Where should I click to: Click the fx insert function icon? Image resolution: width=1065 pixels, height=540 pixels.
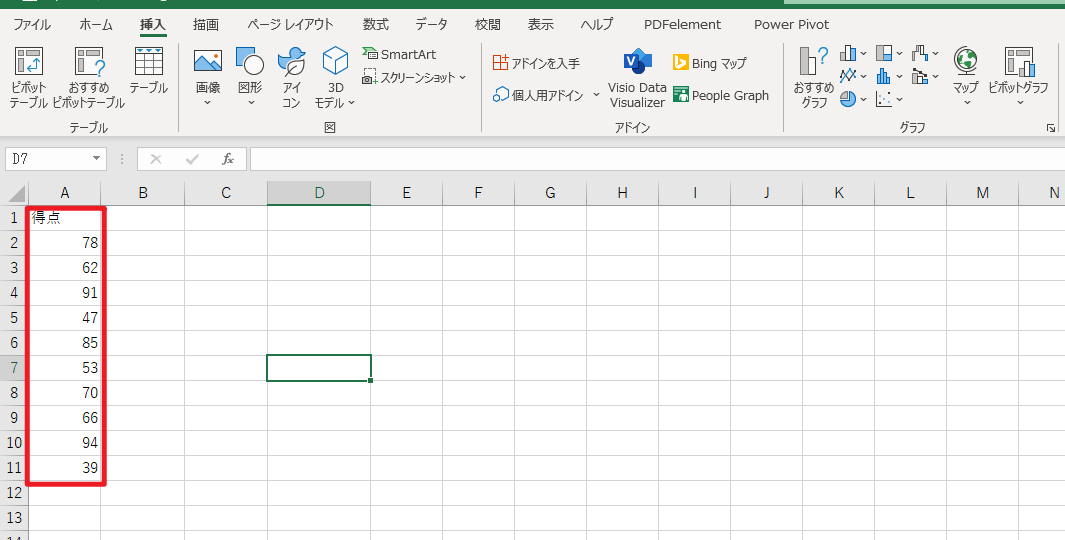tap(228, 159)
